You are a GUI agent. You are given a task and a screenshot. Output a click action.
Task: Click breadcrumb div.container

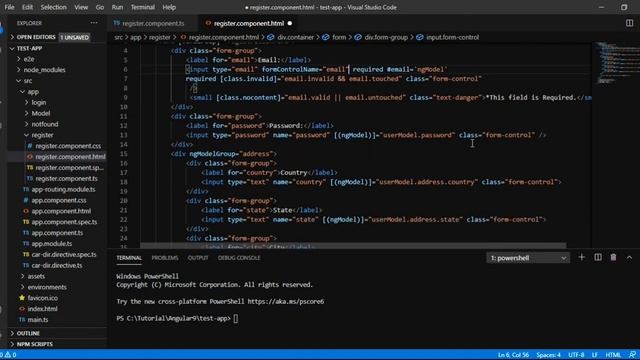[291, 37]
